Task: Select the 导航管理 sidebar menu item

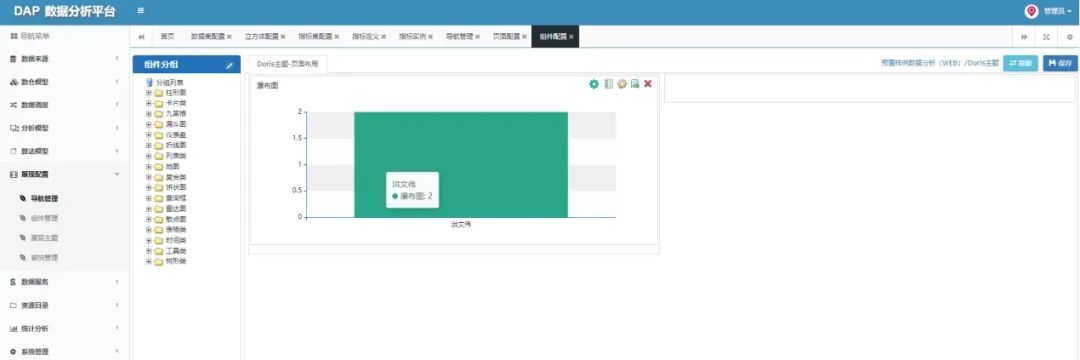Action: 44,198
